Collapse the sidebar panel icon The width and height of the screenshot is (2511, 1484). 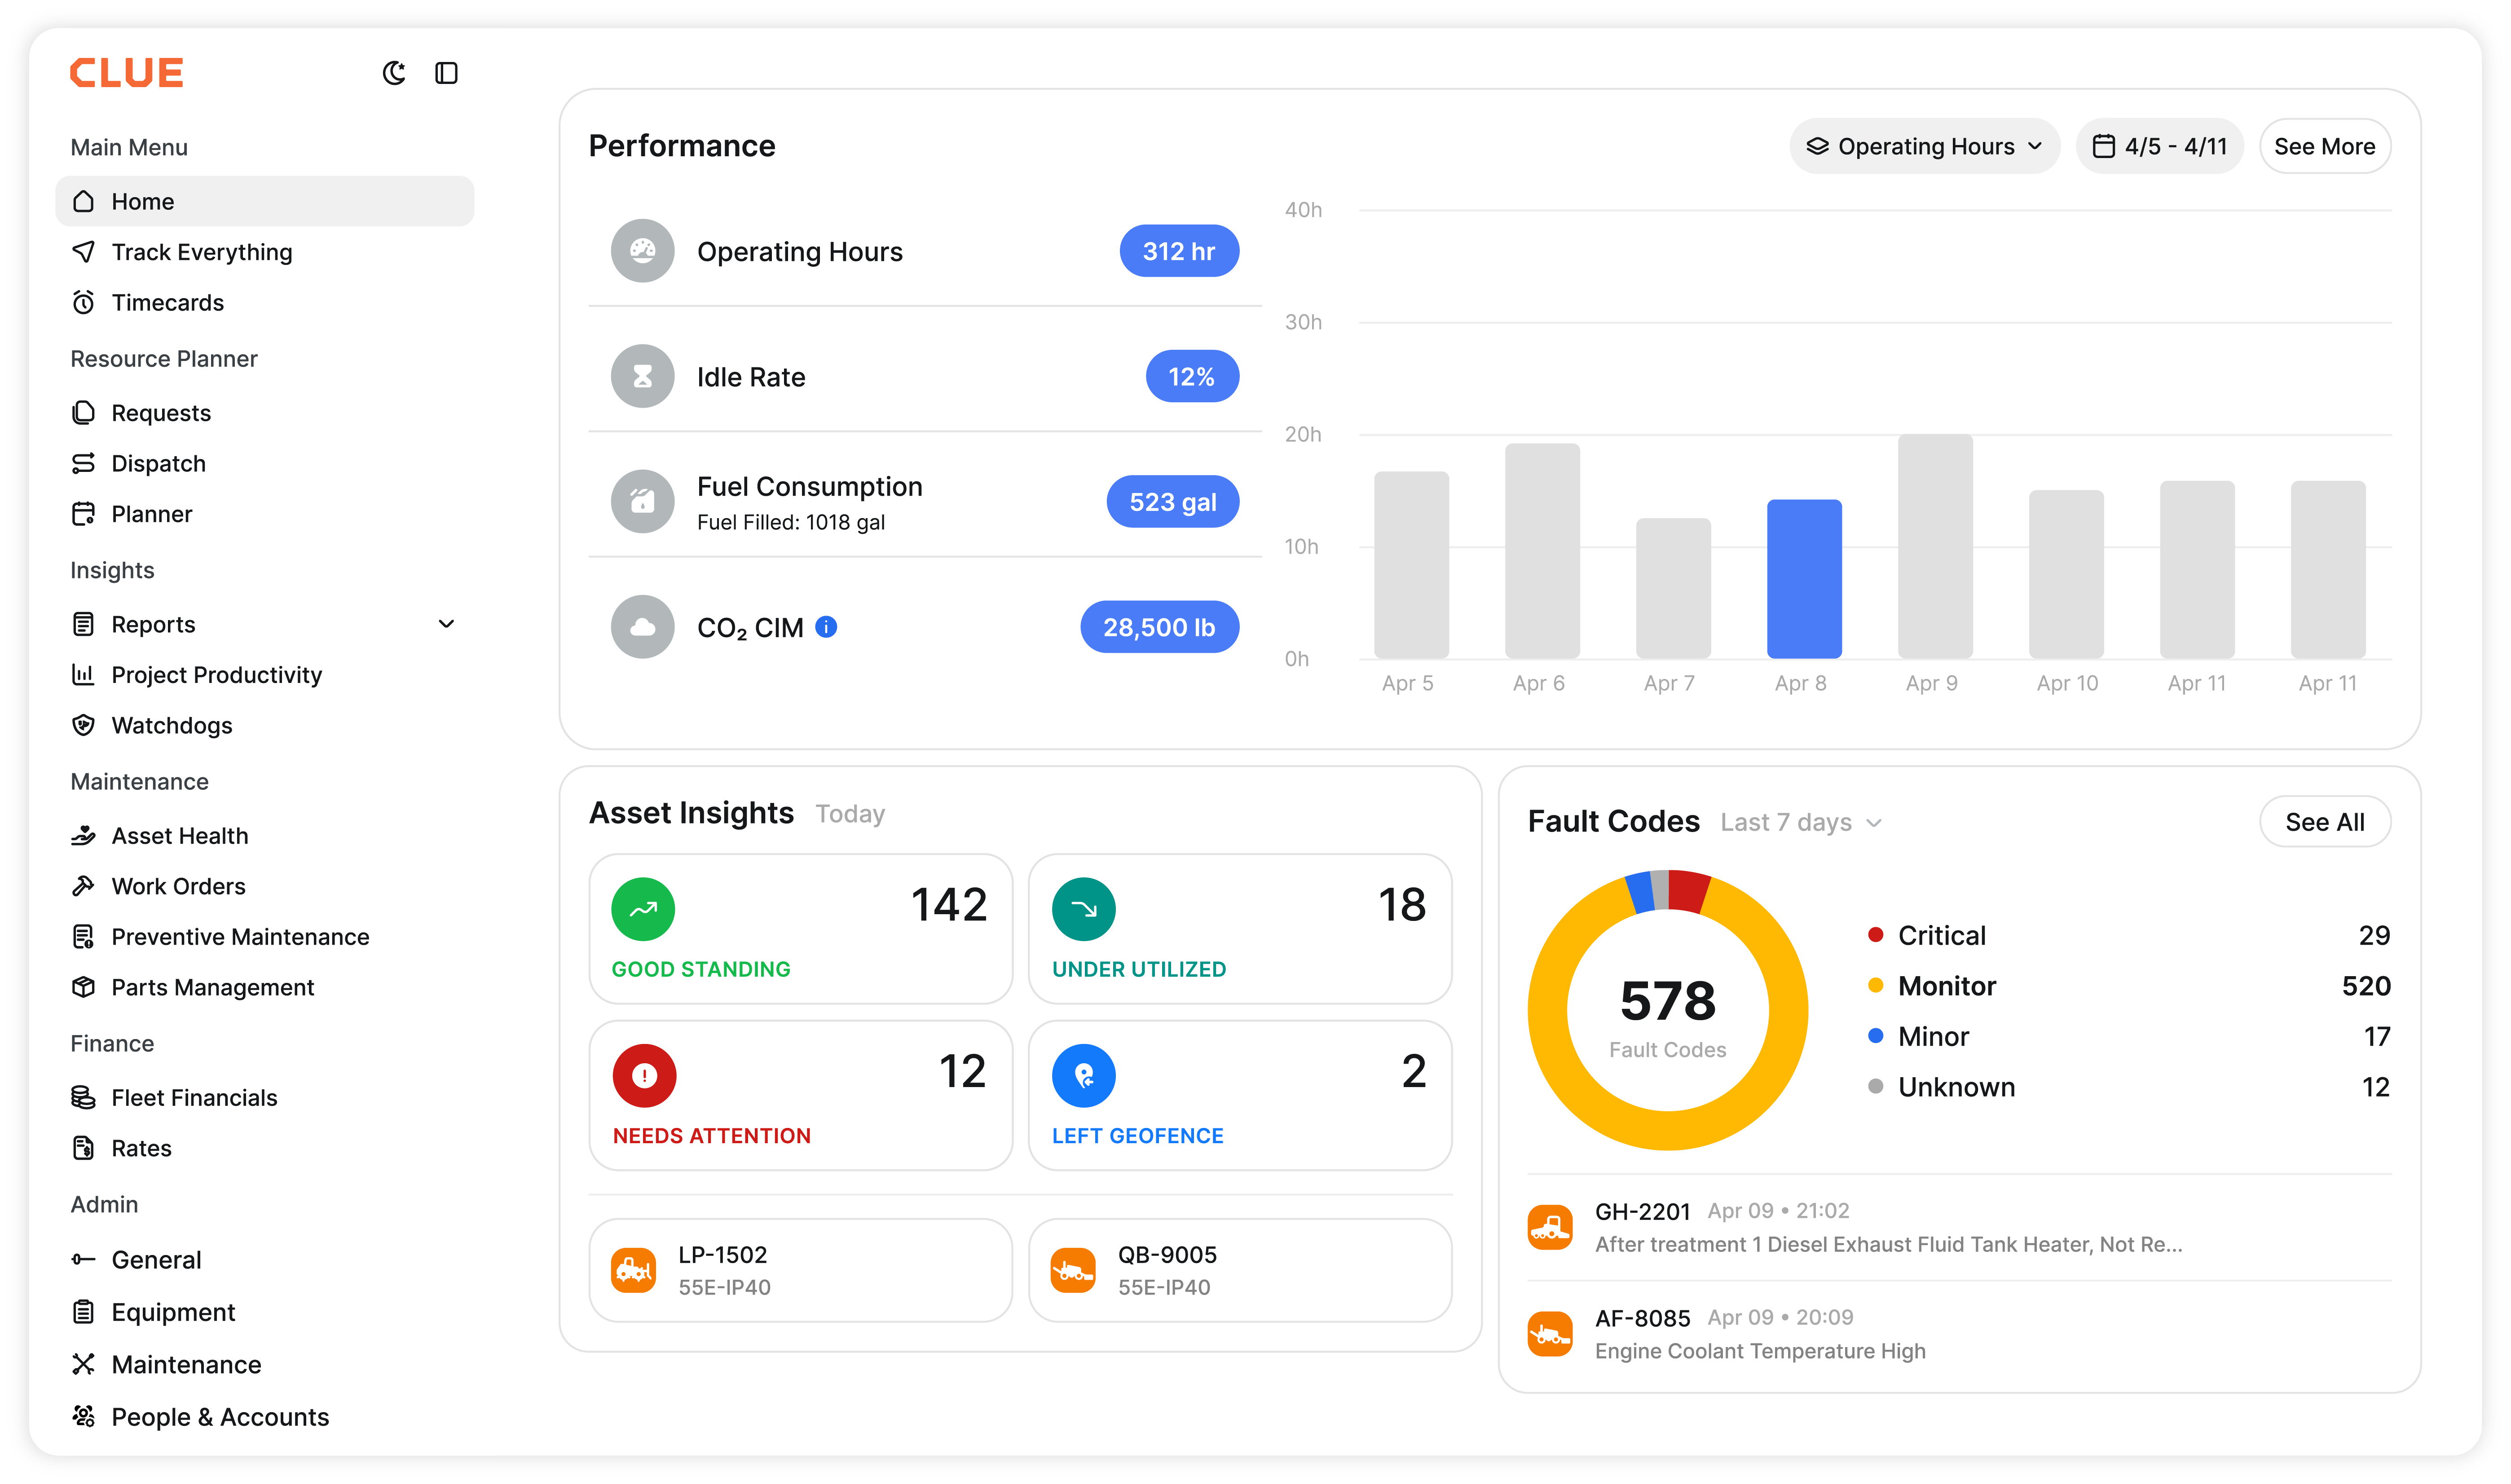(x=446, y=73)
